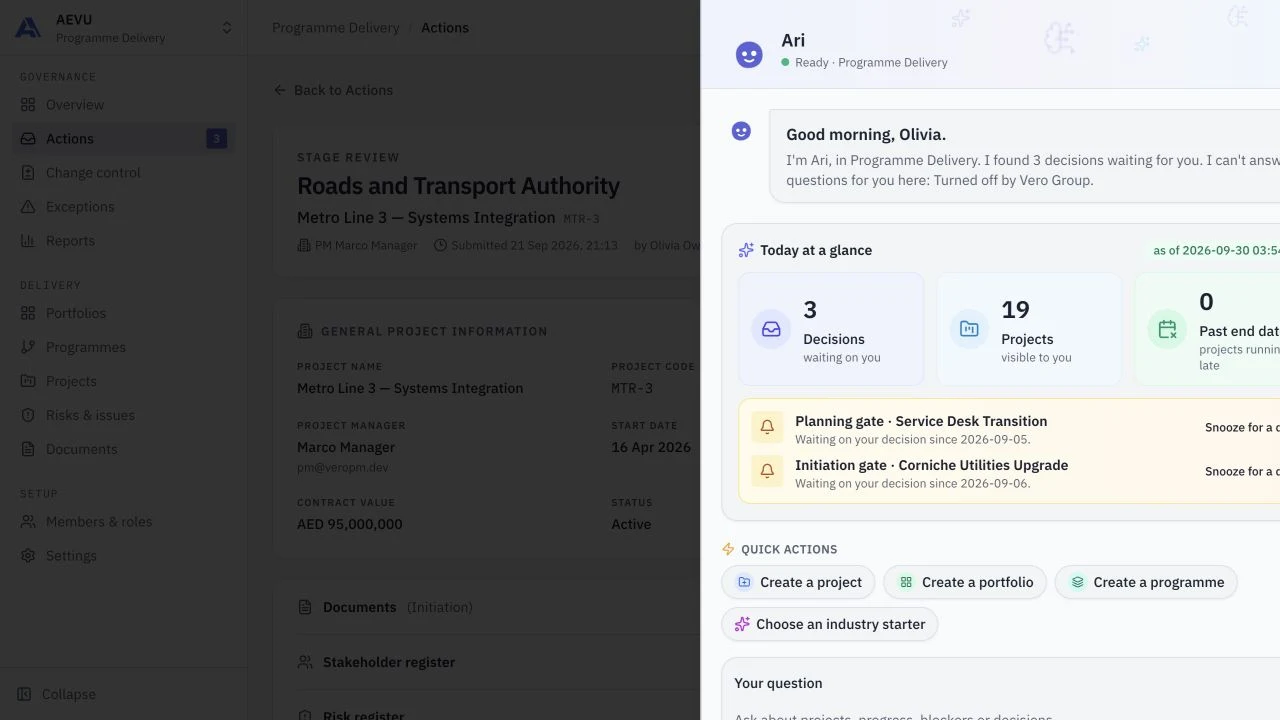The width and height of the screenshot is (1280, 720).
Task: Click the project code MTR-3 value
Action: pos(632,388)
